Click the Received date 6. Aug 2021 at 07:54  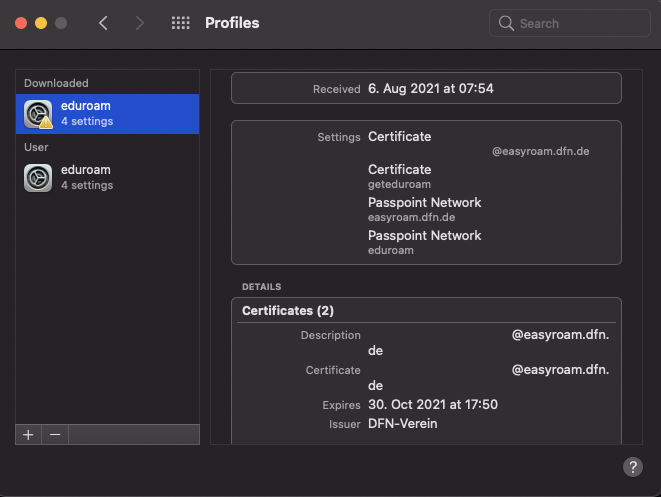(430, 89)
